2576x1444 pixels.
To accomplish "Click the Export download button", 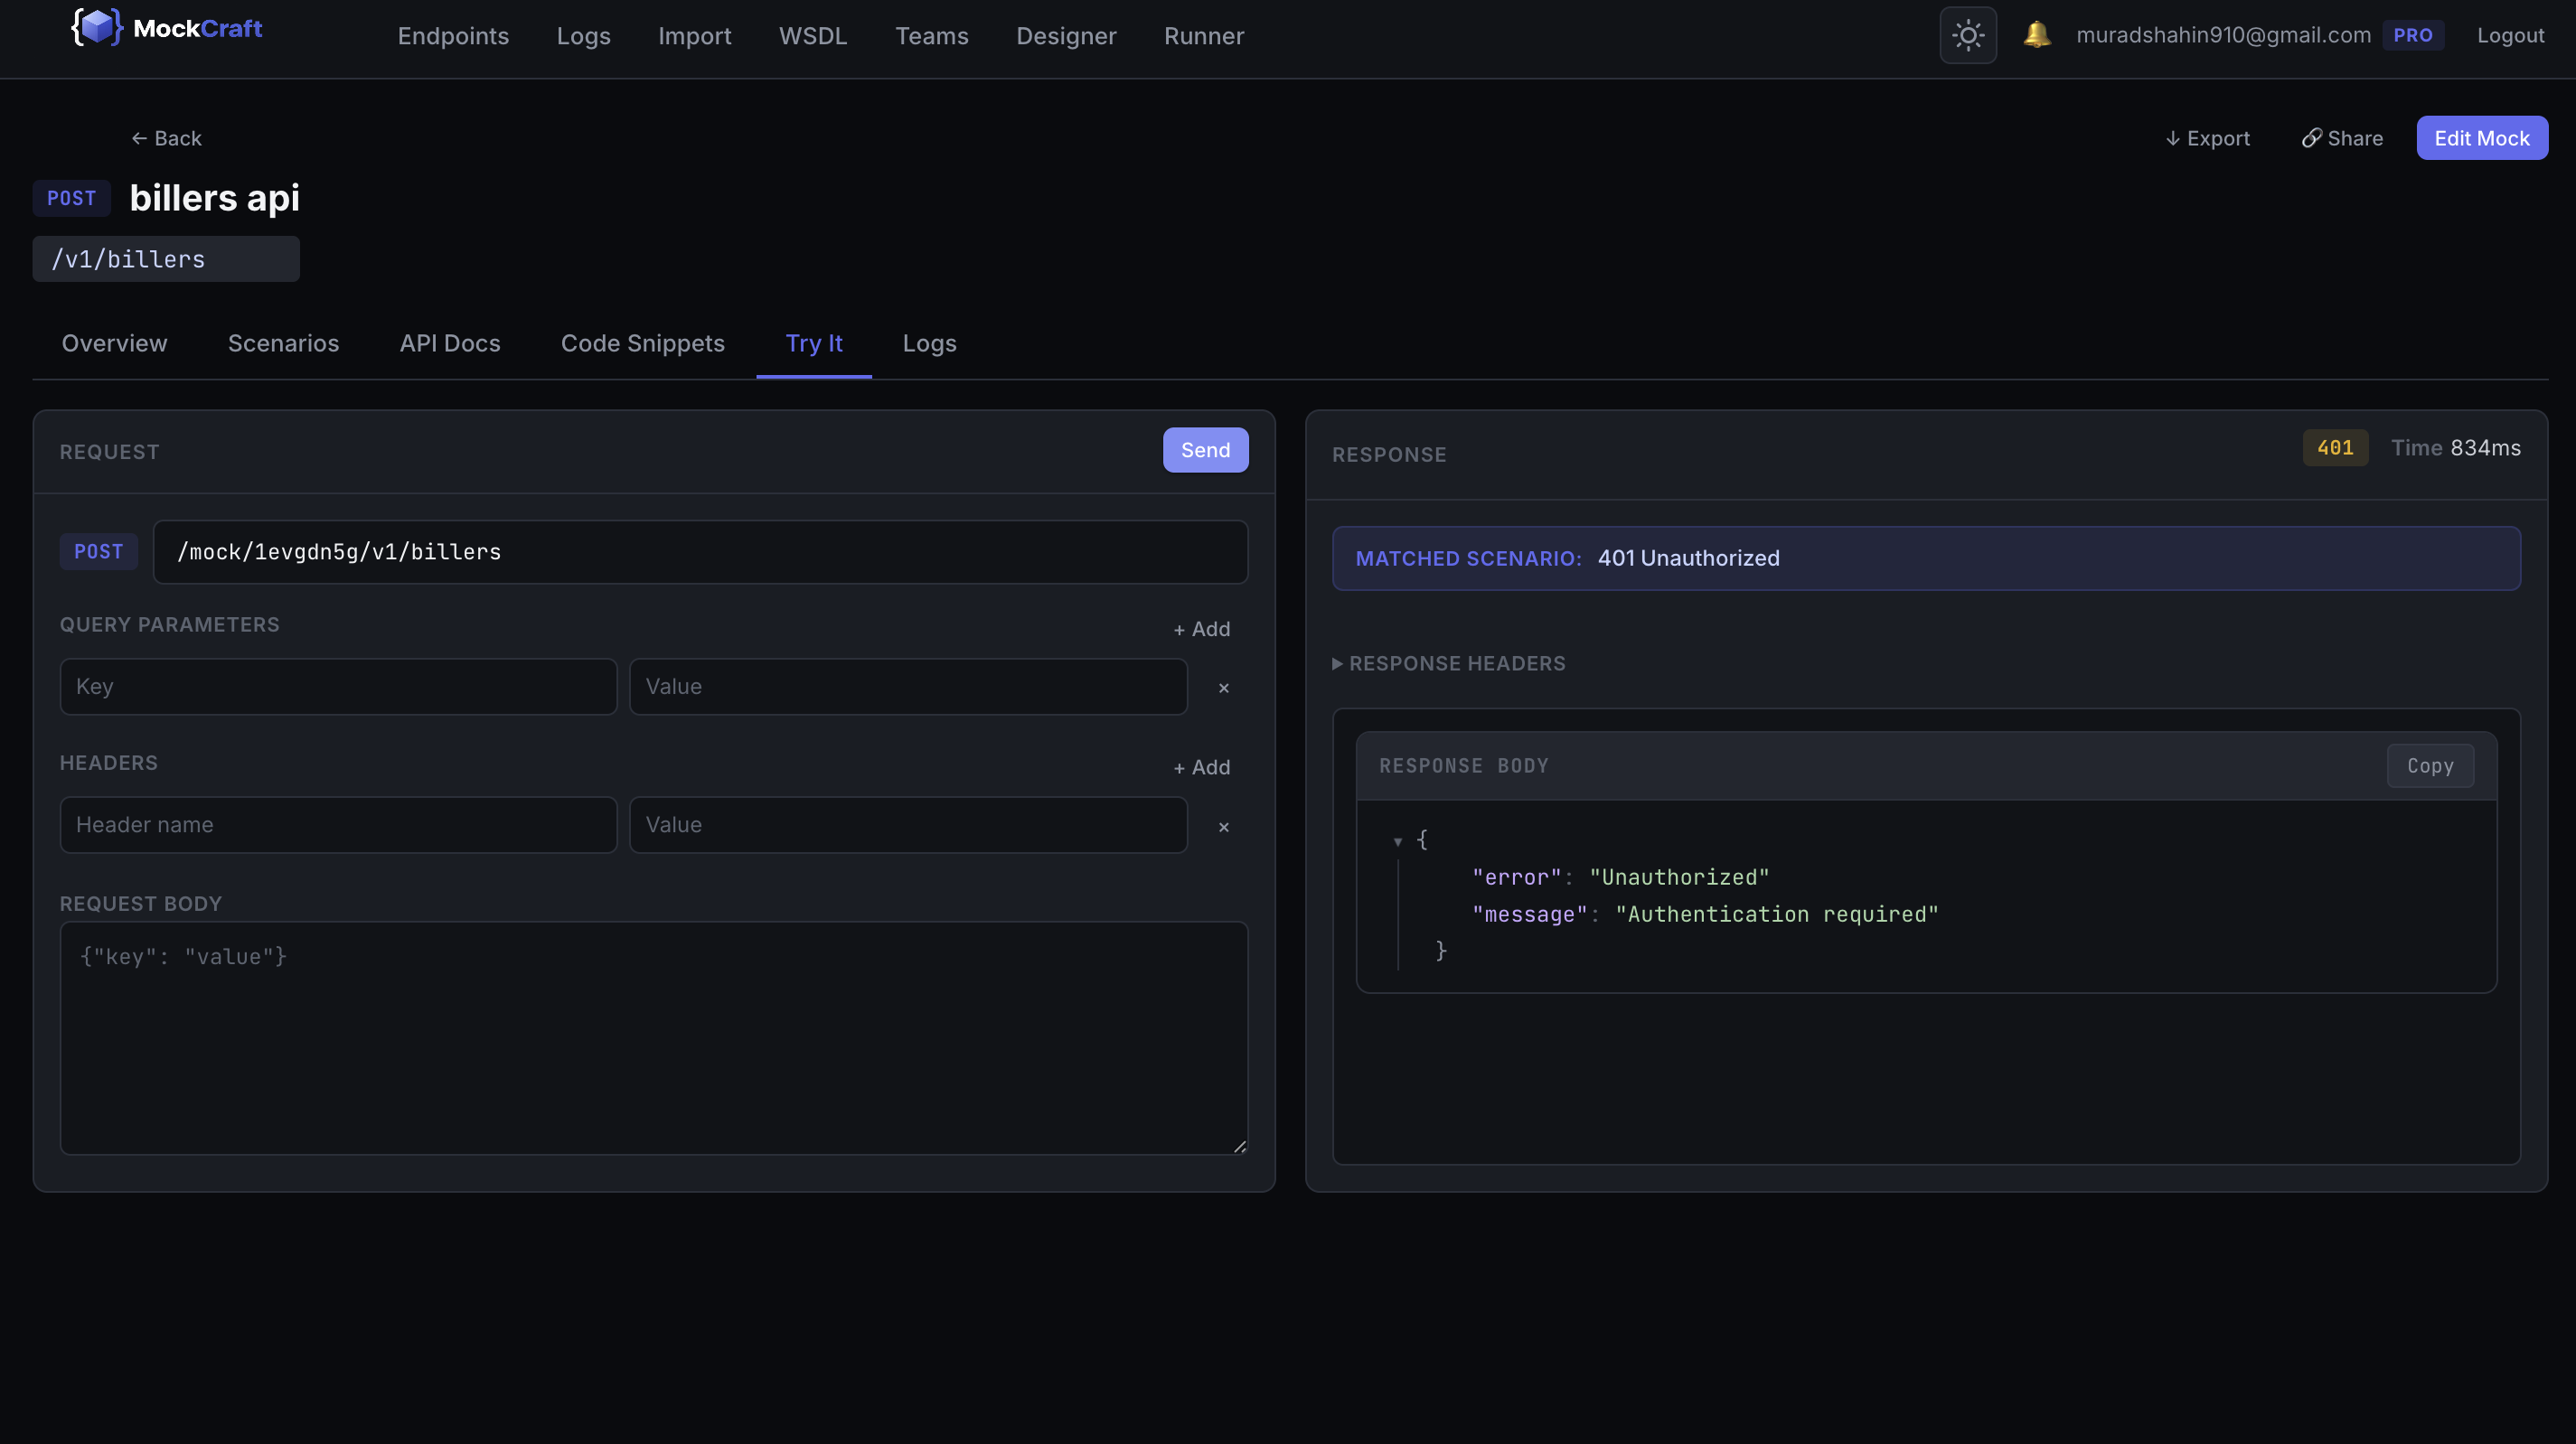I will click(2207, 138).
